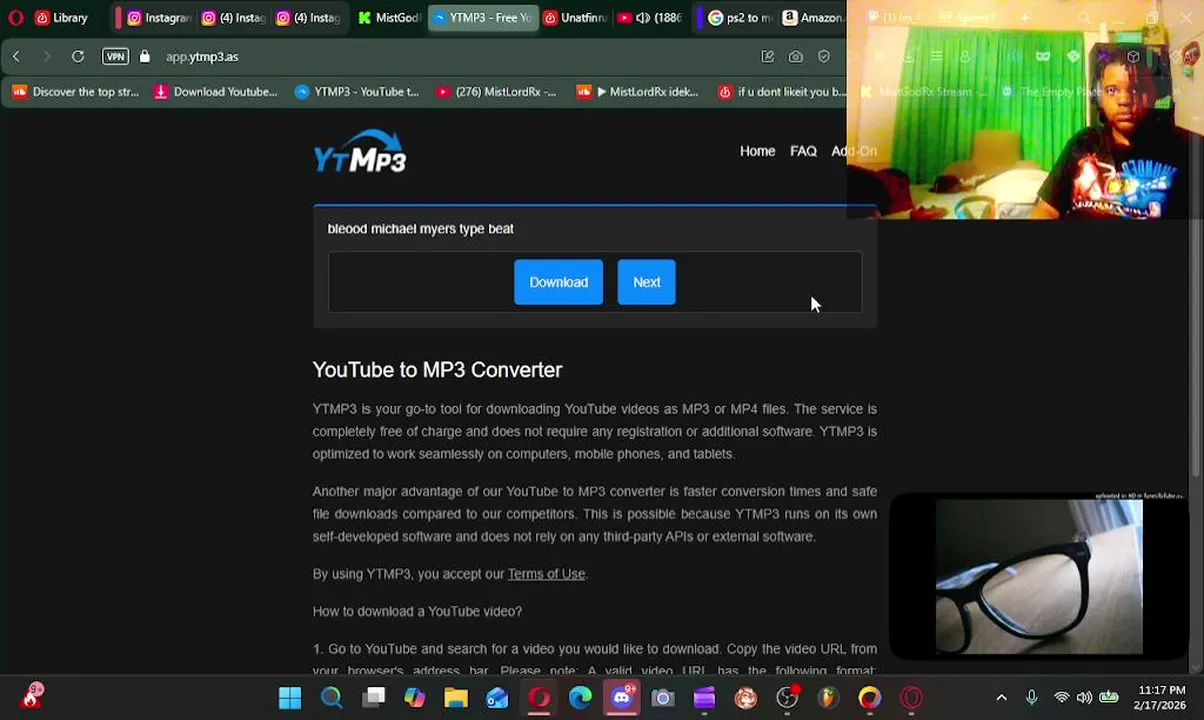Image resolution: width=1204 pixels, height=720 pixels.
Task: Open Wi-Fi network tray icon
Action: tap(1061, 698)
